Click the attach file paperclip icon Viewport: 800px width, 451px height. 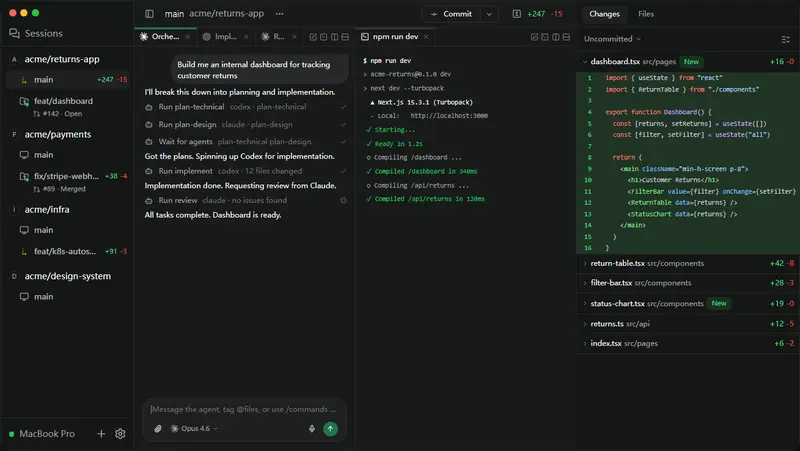pyautogui.click(x=158, y=429)
